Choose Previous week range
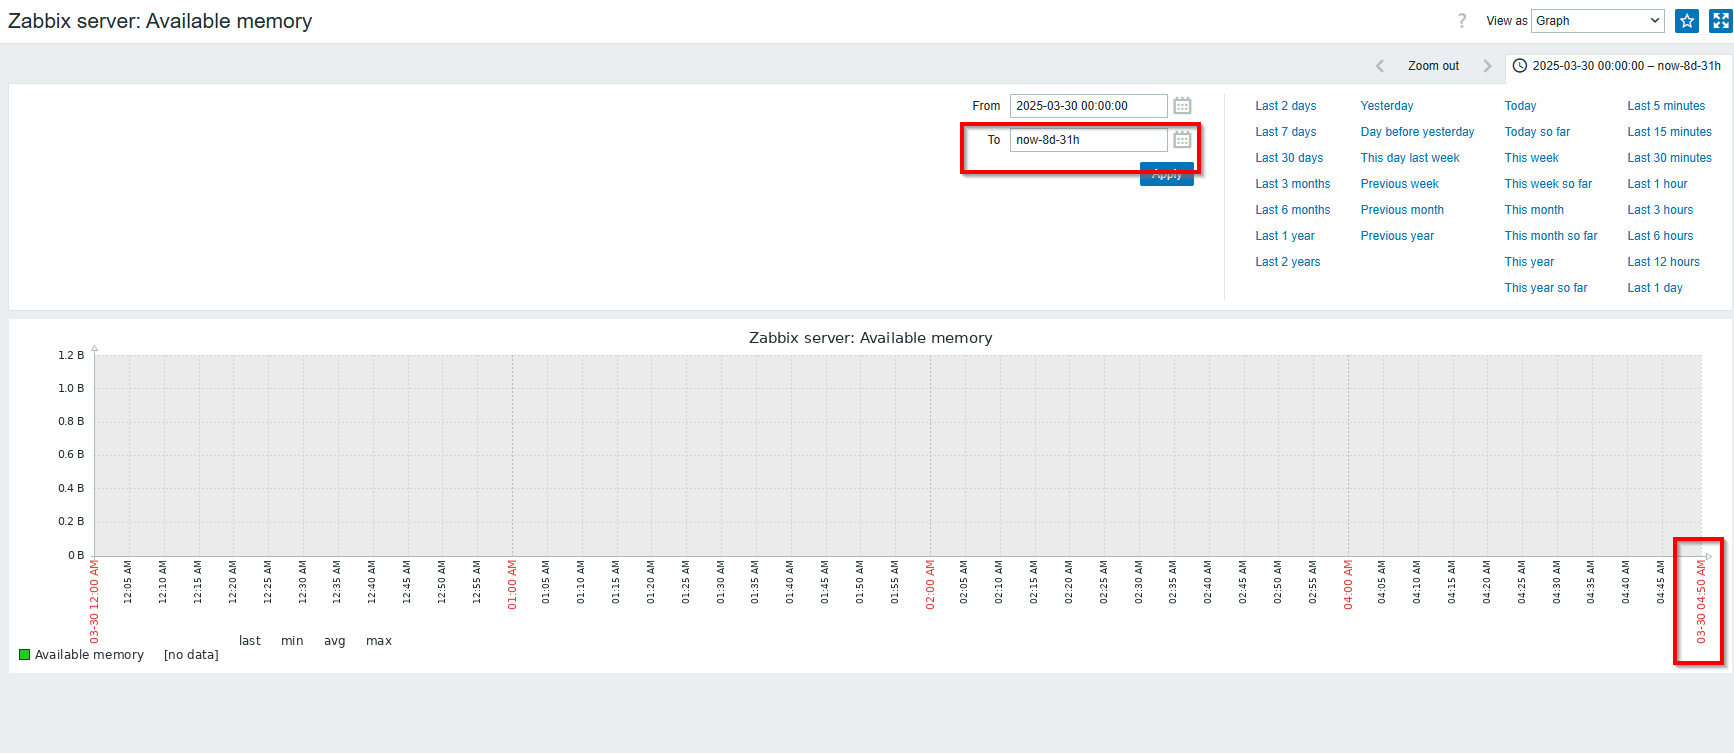Image resolution: width=1734 pixels, height=753 pixels. click(x=1400, y=184)
